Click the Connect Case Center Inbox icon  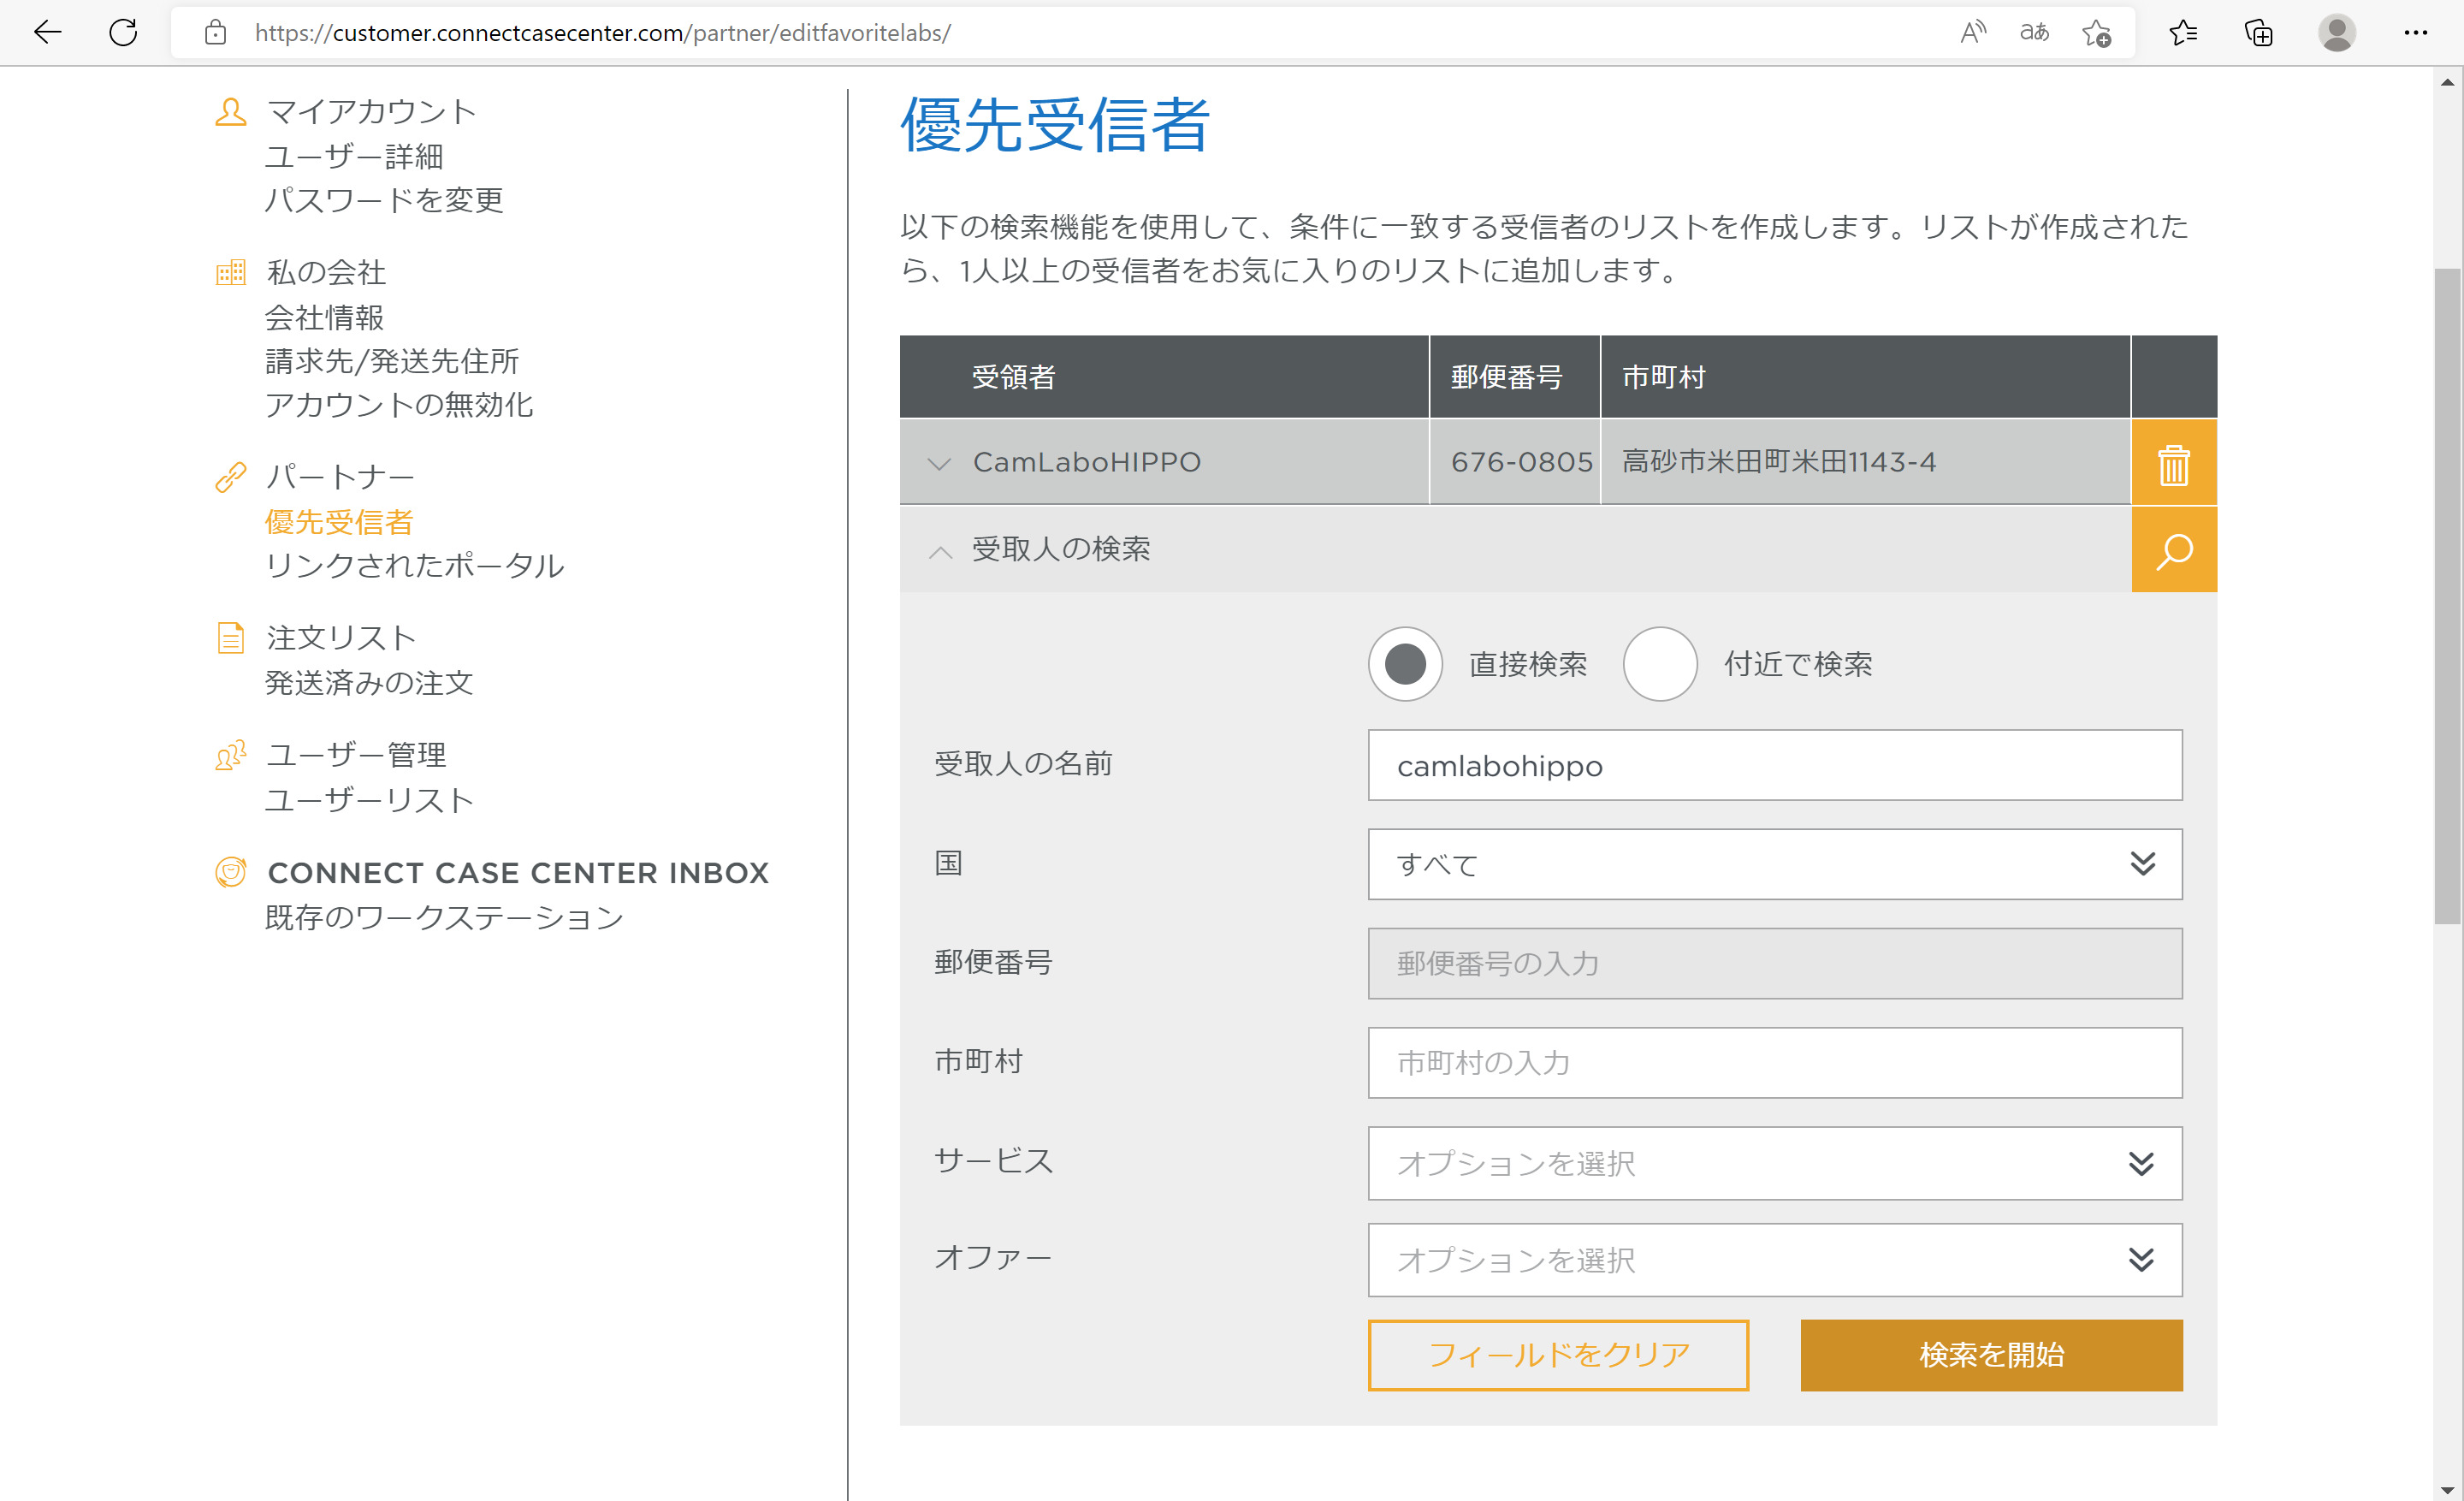(x=231, y=872)
